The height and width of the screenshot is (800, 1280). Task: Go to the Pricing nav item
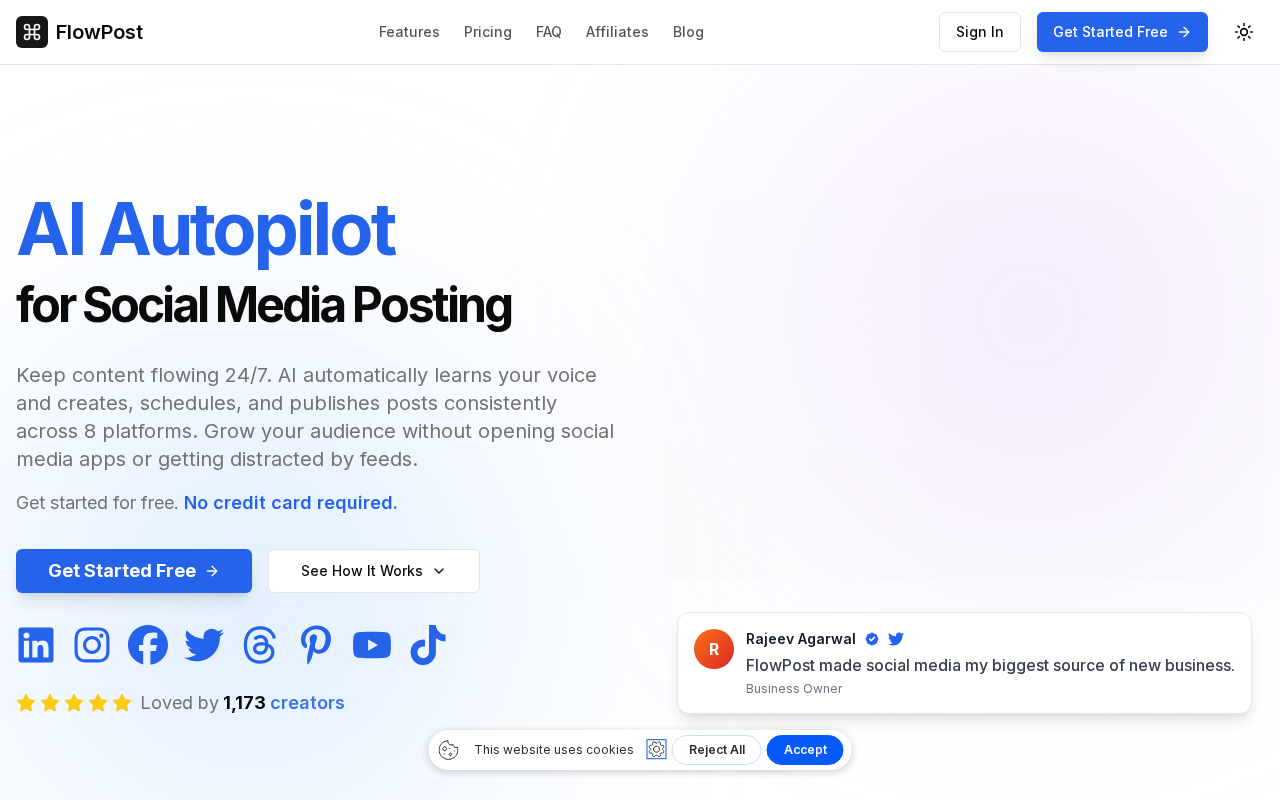[488, 32]
